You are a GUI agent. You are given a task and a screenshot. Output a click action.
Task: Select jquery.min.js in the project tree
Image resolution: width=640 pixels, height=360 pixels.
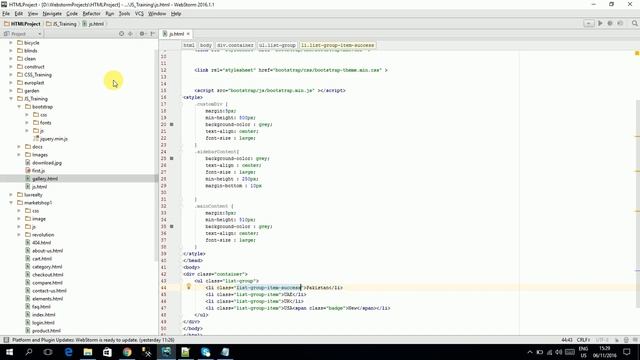tap(53, 139)
